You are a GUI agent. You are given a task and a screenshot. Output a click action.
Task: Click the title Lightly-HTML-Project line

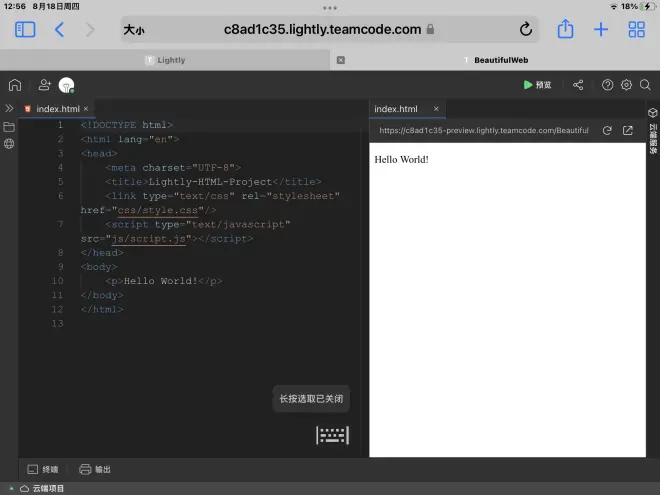(213, 182)
